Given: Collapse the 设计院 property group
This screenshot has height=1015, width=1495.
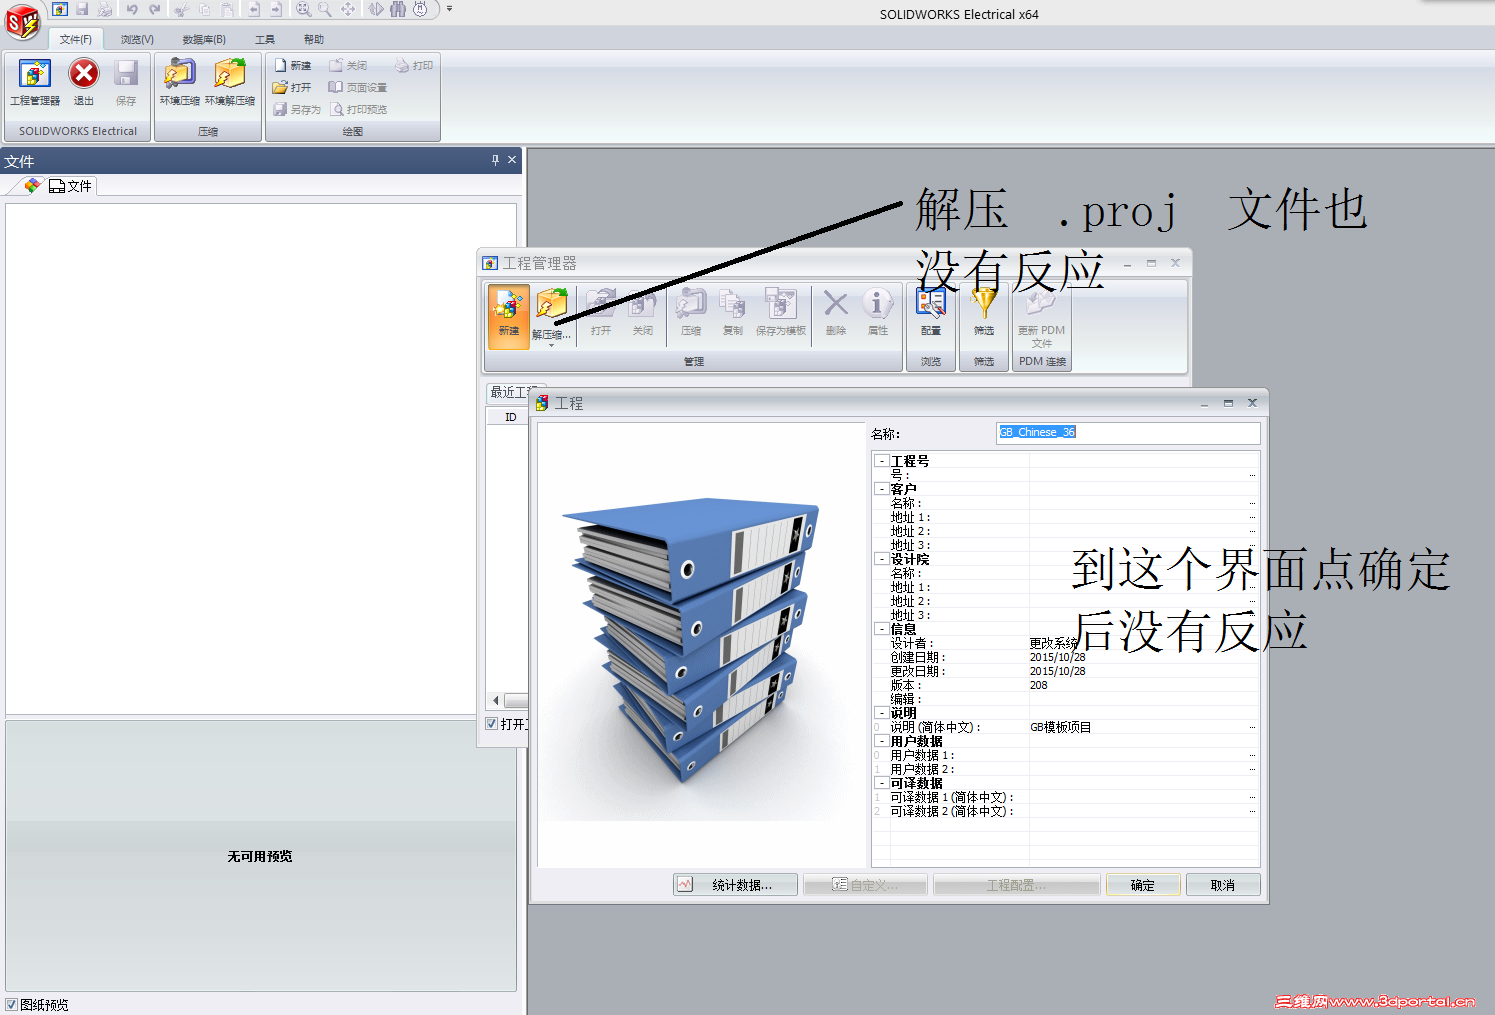Looking at the screenshot, I should 881,559.
